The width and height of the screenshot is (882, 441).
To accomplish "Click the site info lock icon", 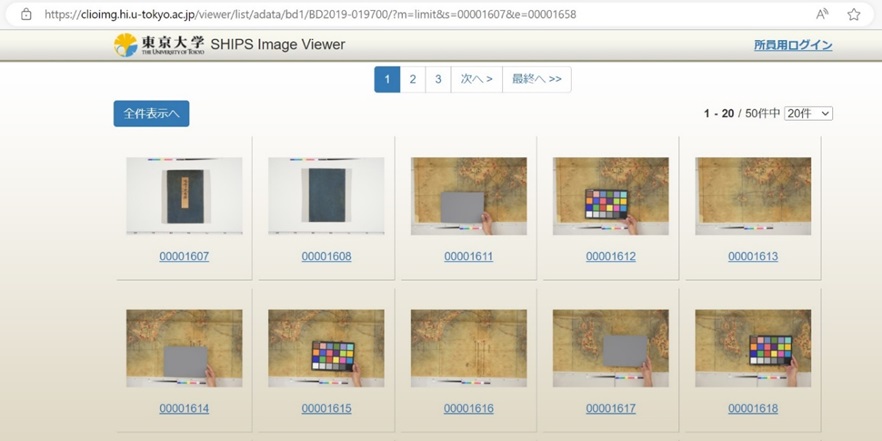I will coord(26,15).
